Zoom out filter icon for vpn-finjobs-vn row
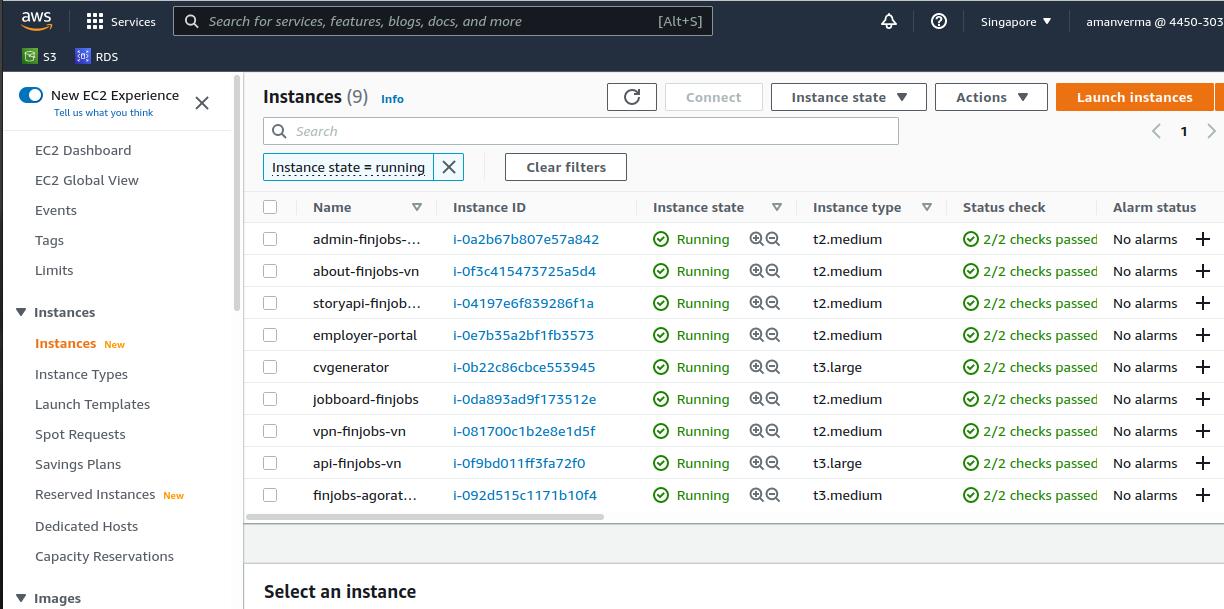1224x609 pixels. click(x=772, y=431)
